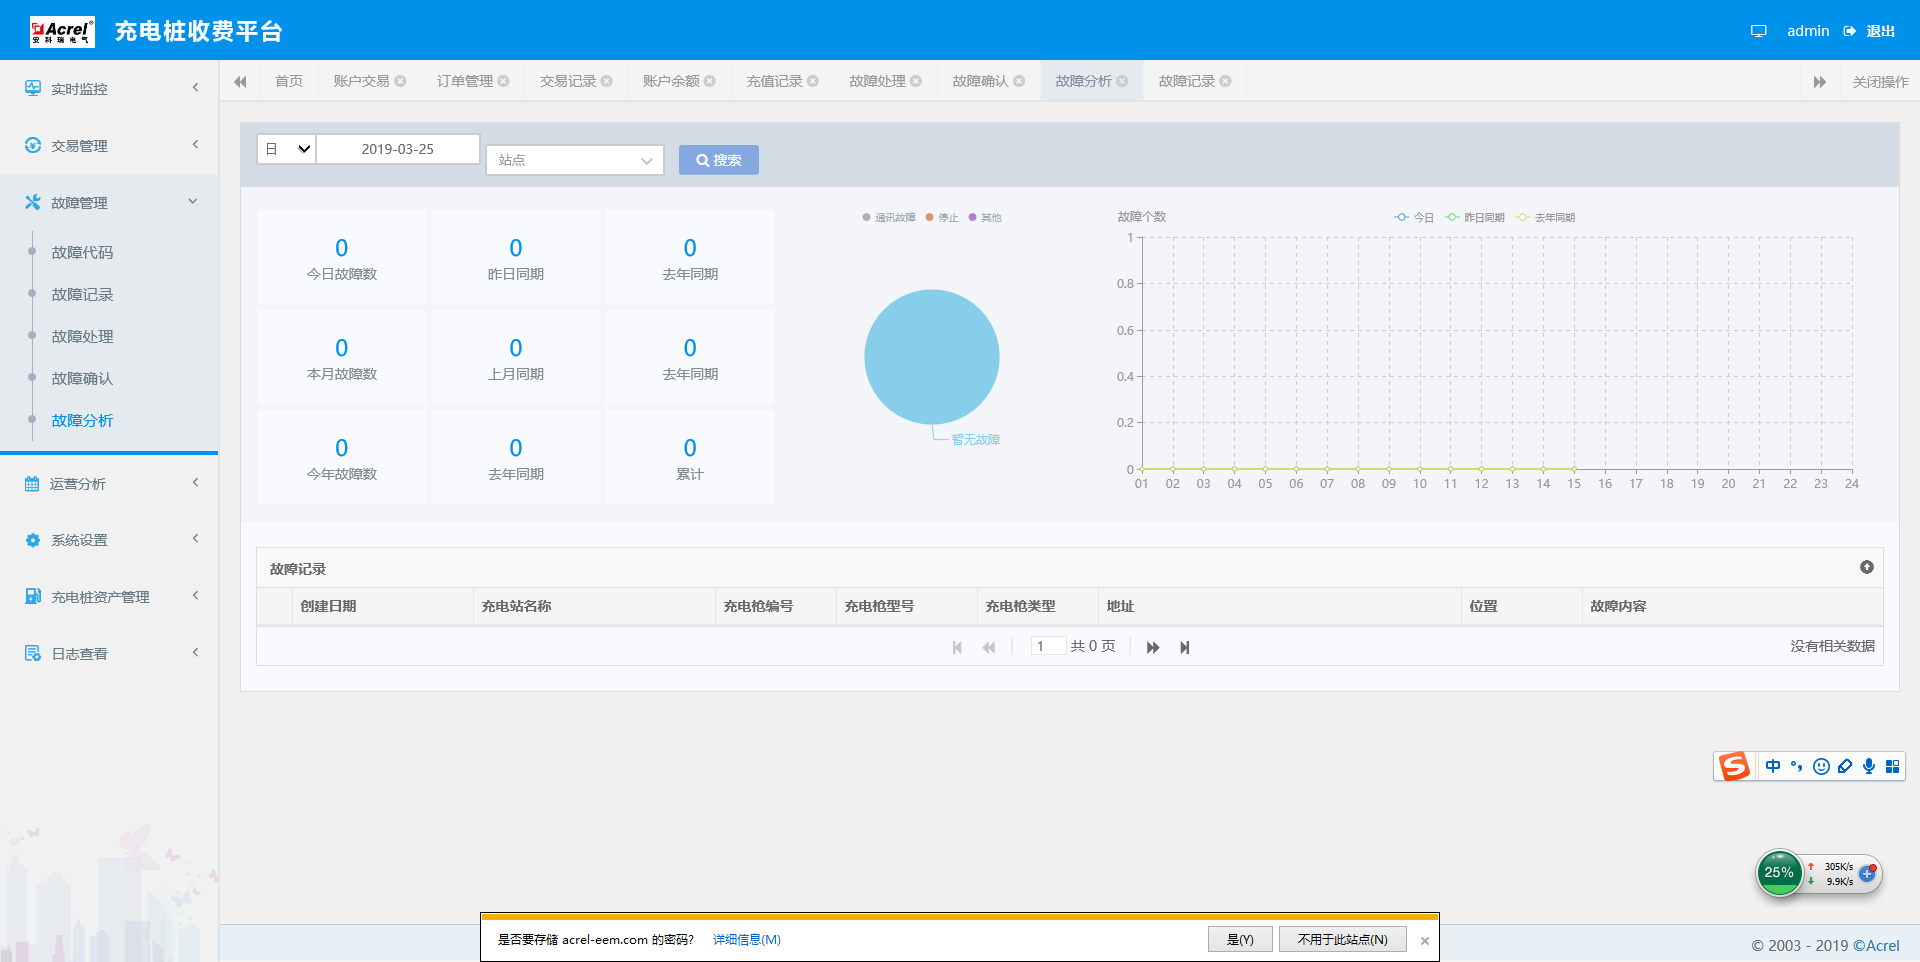This screenshot has height=962, width=1920.
Task: Open 故障处理 submenu item in sidebar
Action: coord(82,336)
